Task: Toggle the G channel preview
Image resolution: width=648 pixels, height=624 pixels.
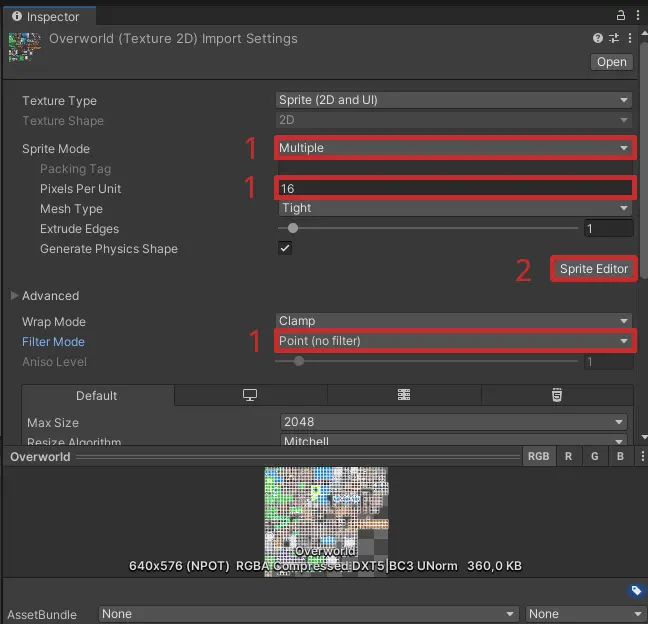Action: pyautogui.click(x=595, y=456)
